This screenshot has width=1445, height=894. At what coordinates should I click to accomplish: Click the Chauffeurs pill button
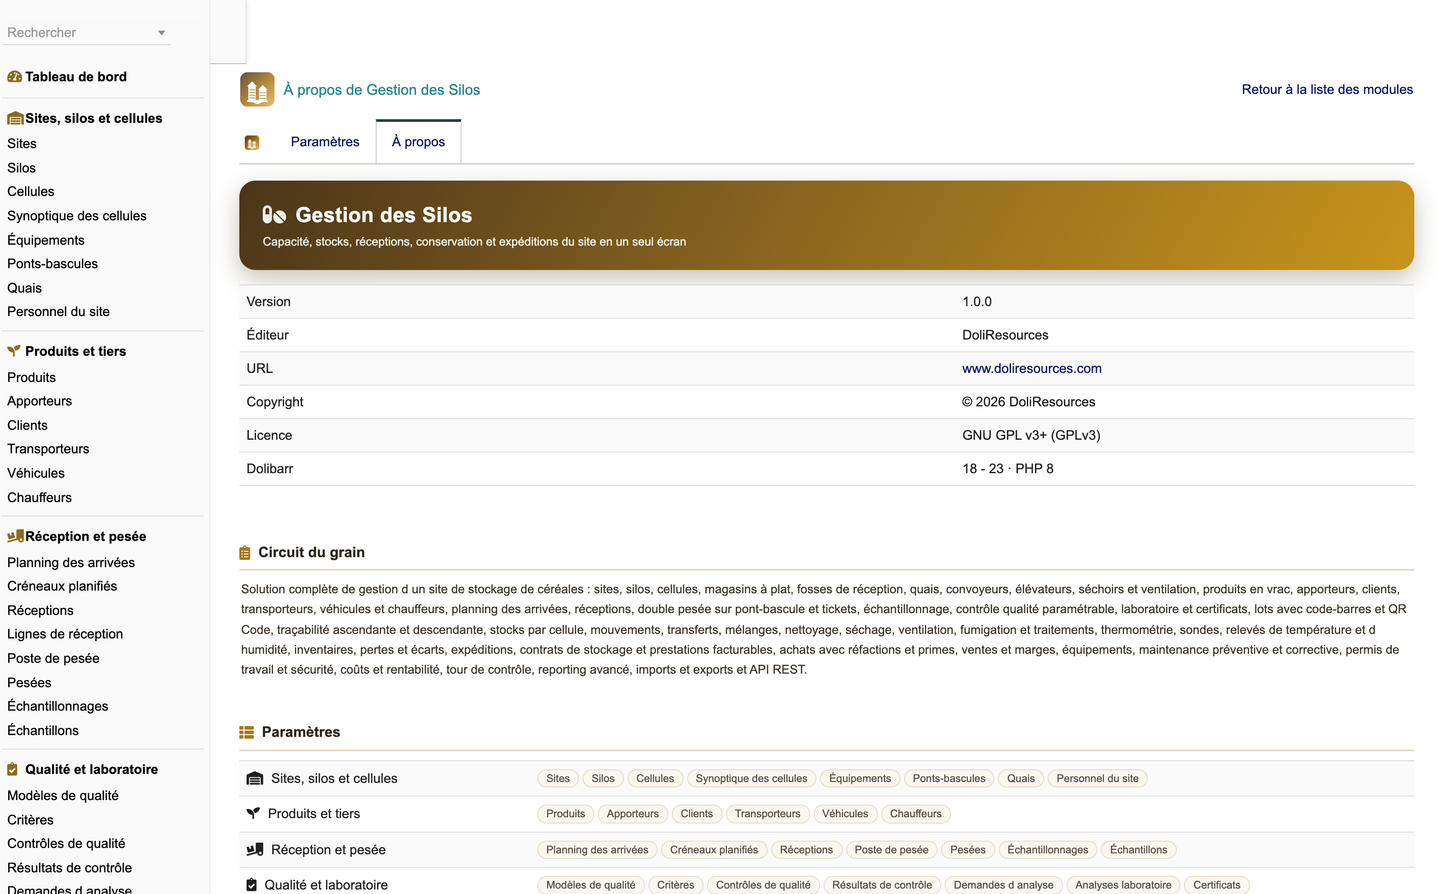pos(916,814)
